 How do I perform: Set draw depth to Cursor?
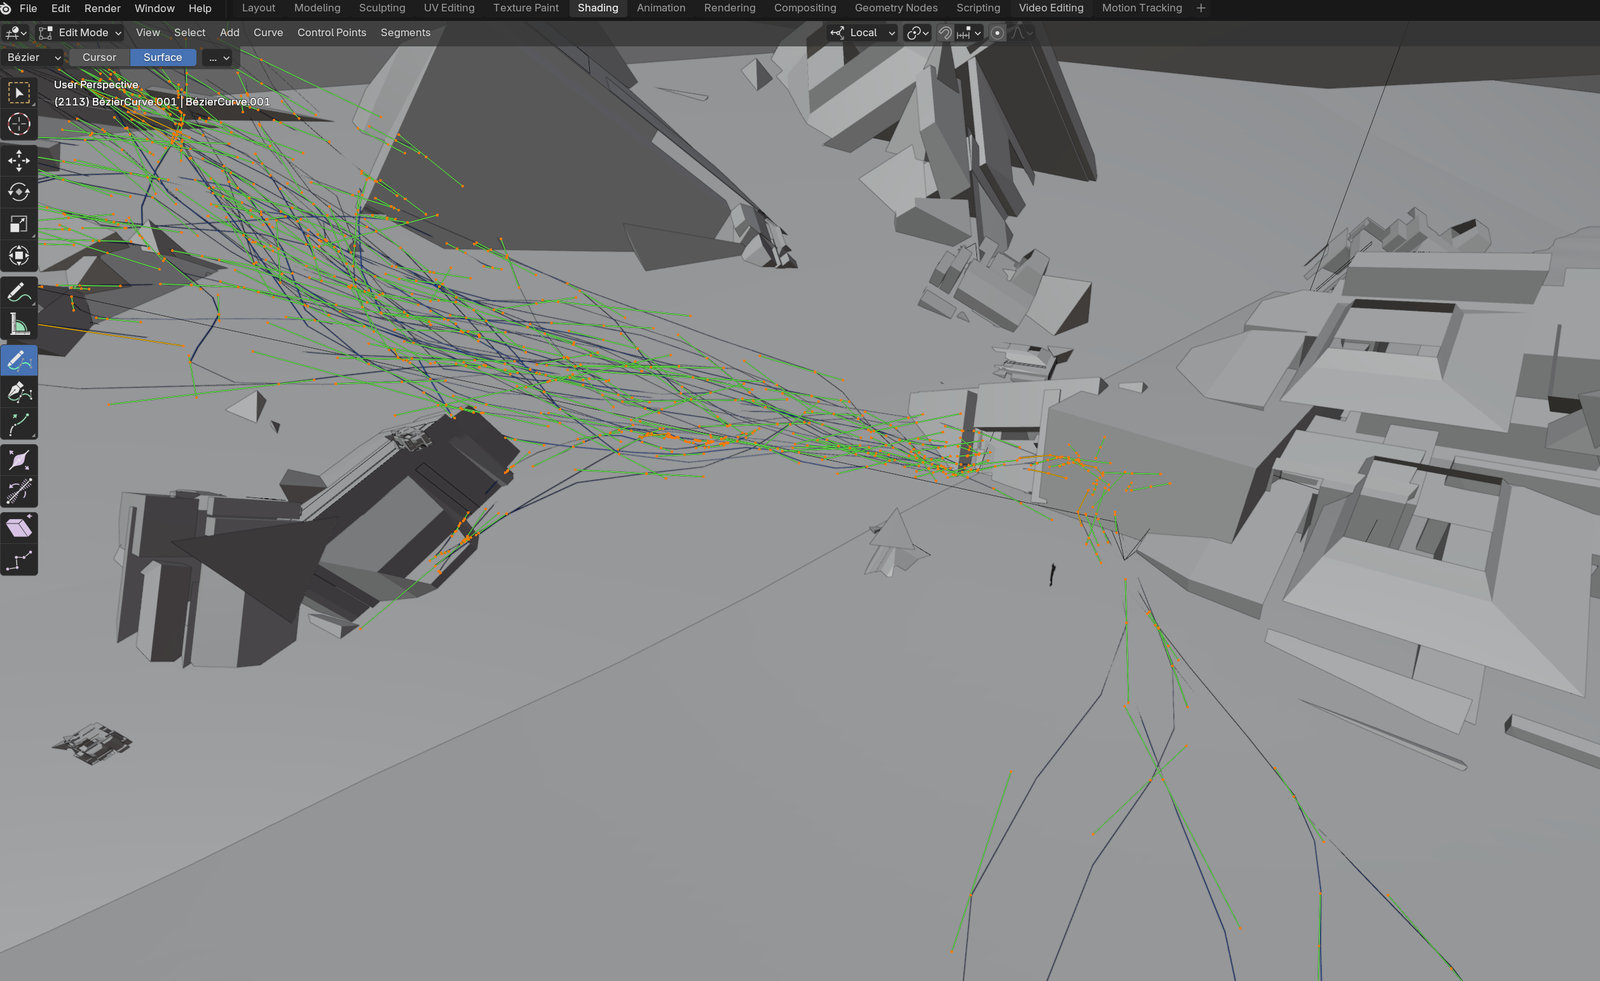point(99,57)
